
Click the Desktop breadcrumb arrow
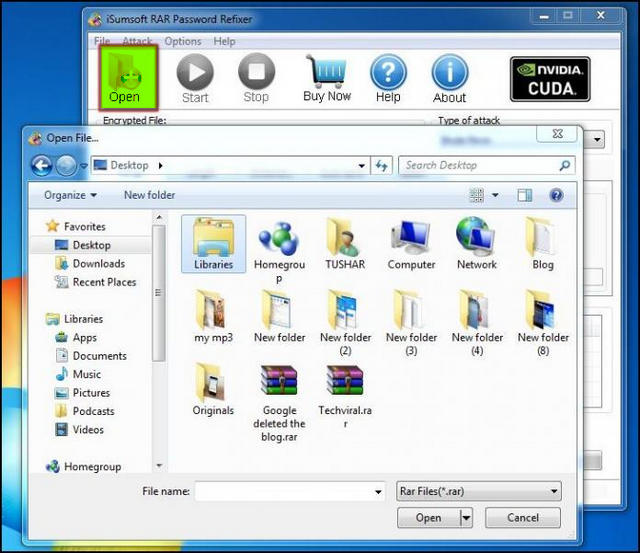(160, 166)
